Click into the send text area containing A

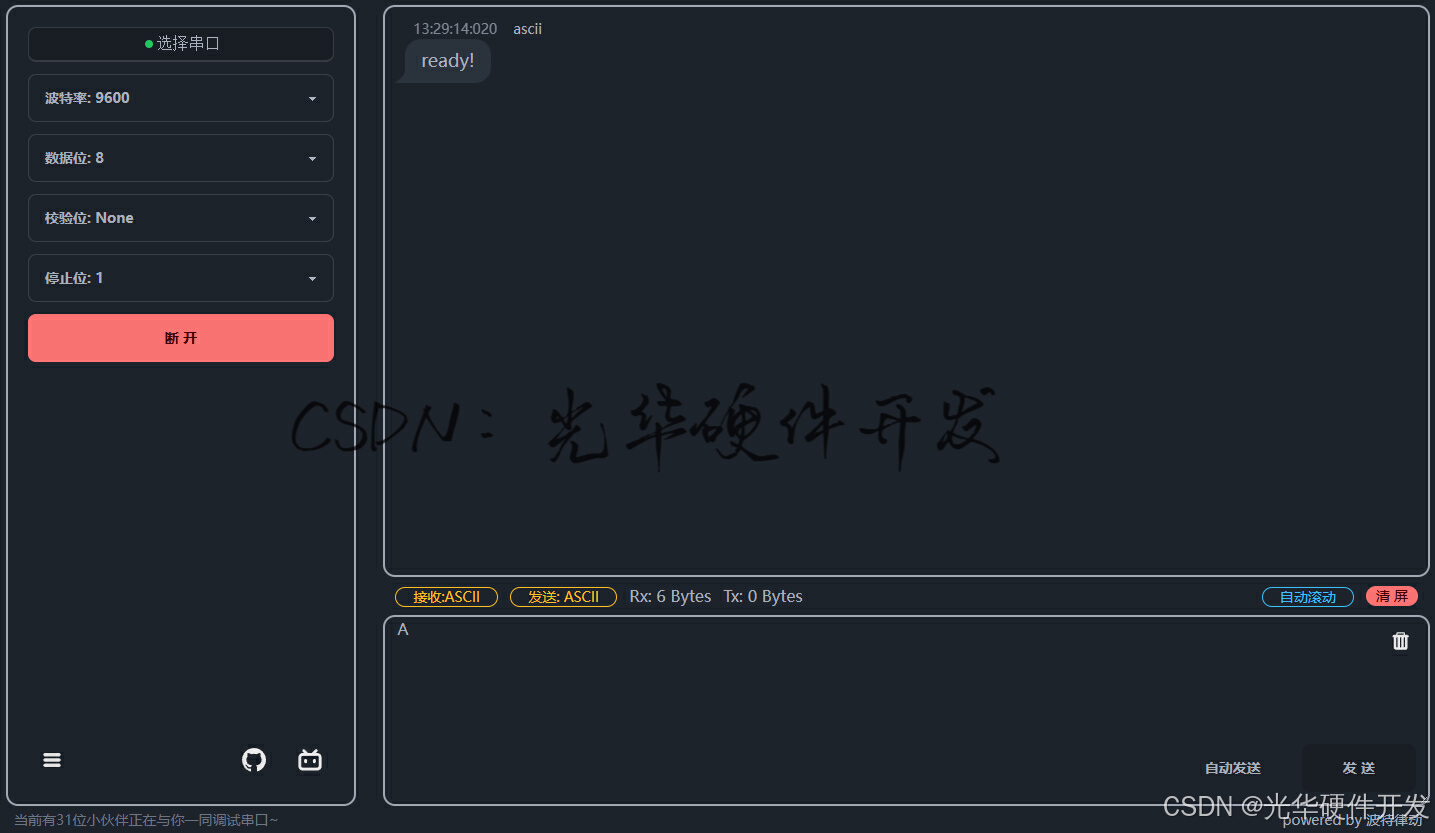(x=906, y=710)
